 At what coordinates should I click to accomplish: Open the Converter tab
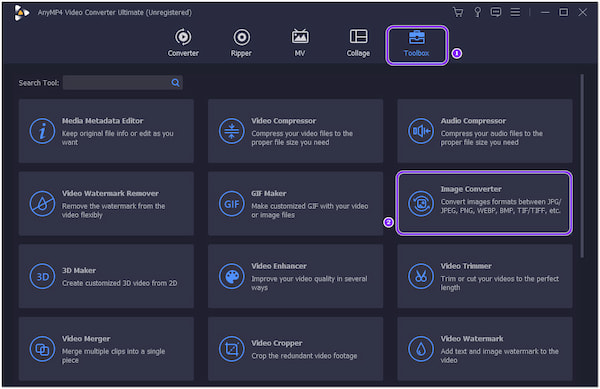click(x=183, y=43)
